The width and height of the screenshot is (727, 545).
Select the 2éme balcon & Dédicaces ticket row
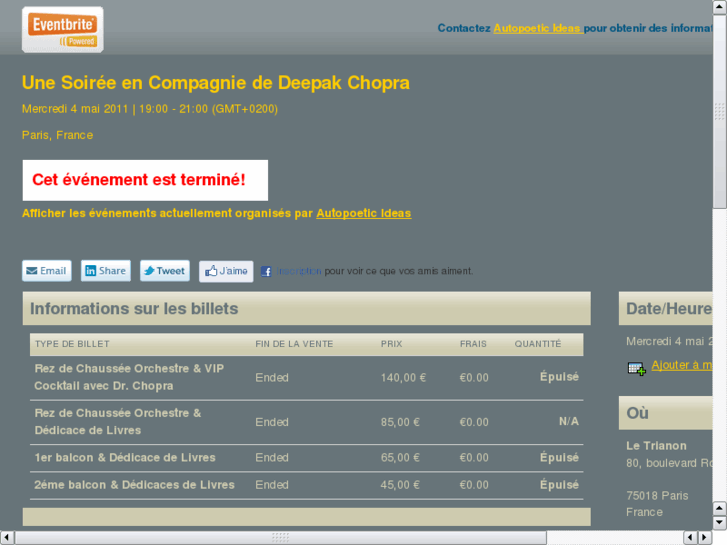[306, 485]
